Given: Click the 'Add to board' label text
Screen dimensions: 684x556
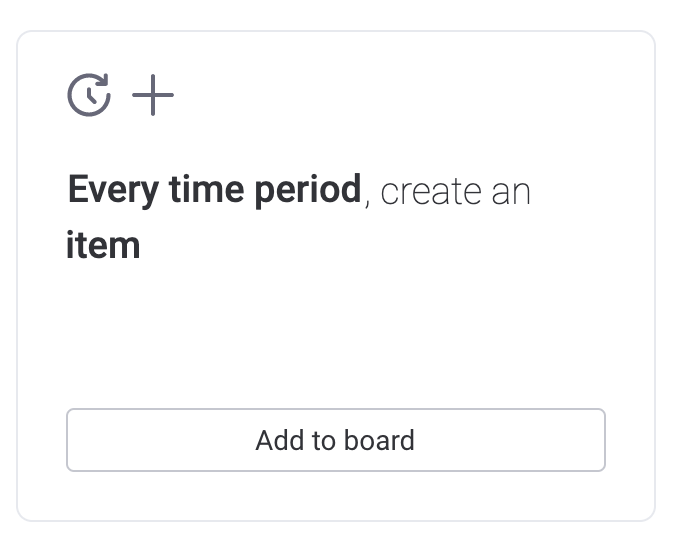Looking at the screenshot, I should click(335, 440).
